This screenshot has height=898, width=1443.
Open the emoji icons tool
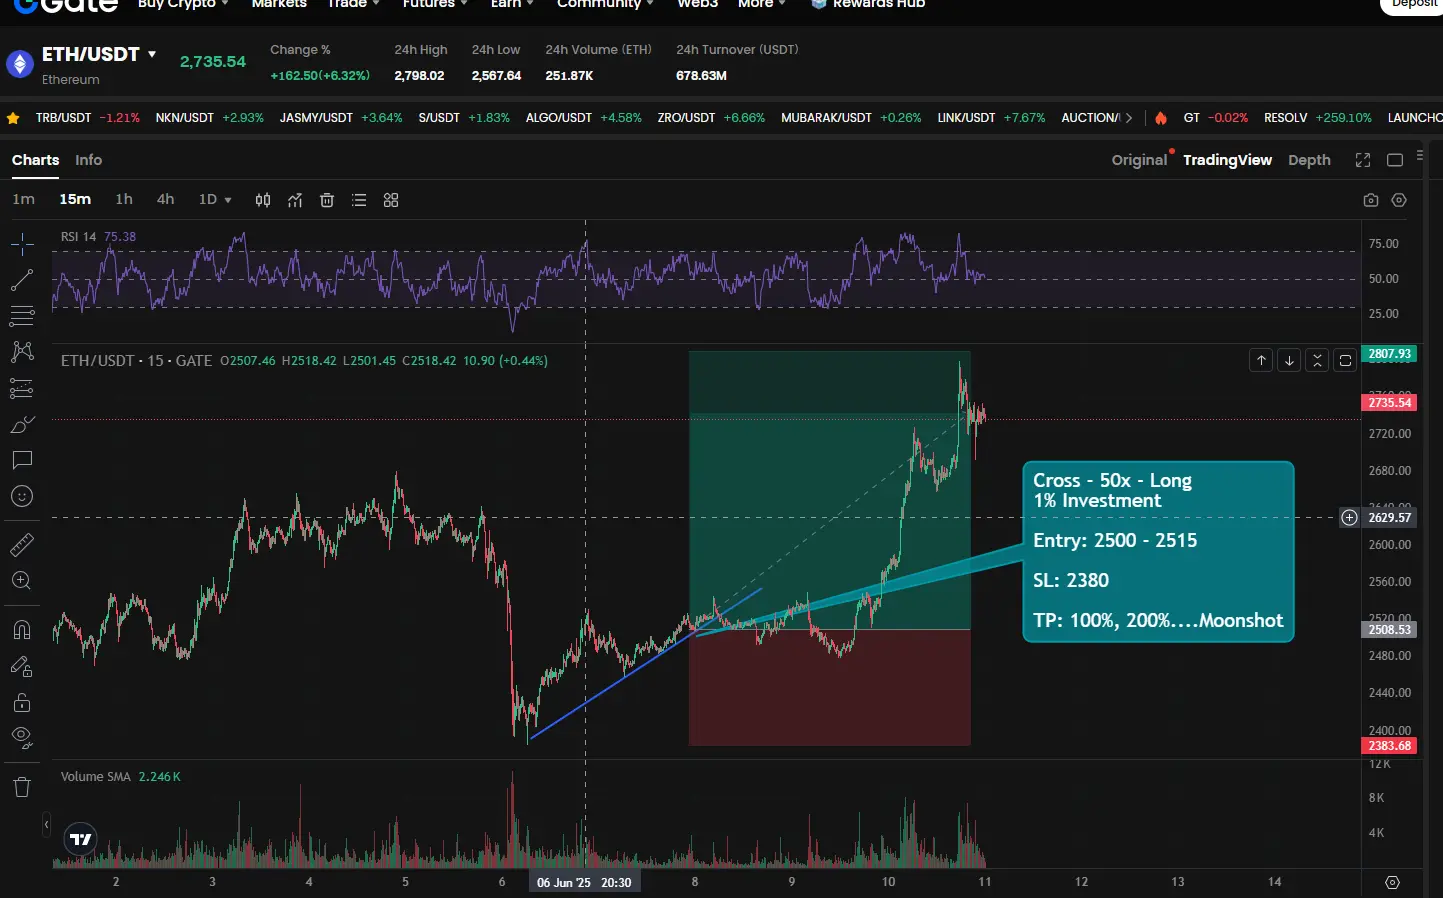point(22,496)
